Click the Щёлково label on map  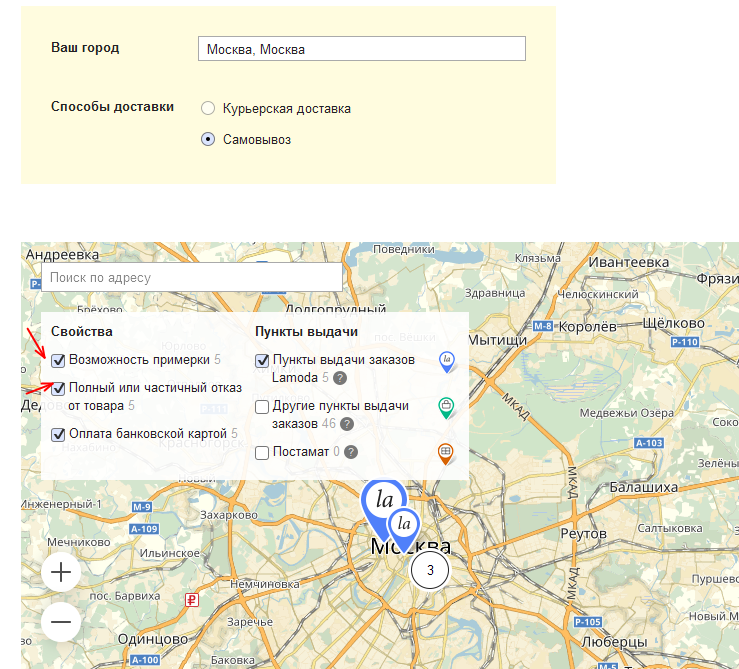point(673,323)
